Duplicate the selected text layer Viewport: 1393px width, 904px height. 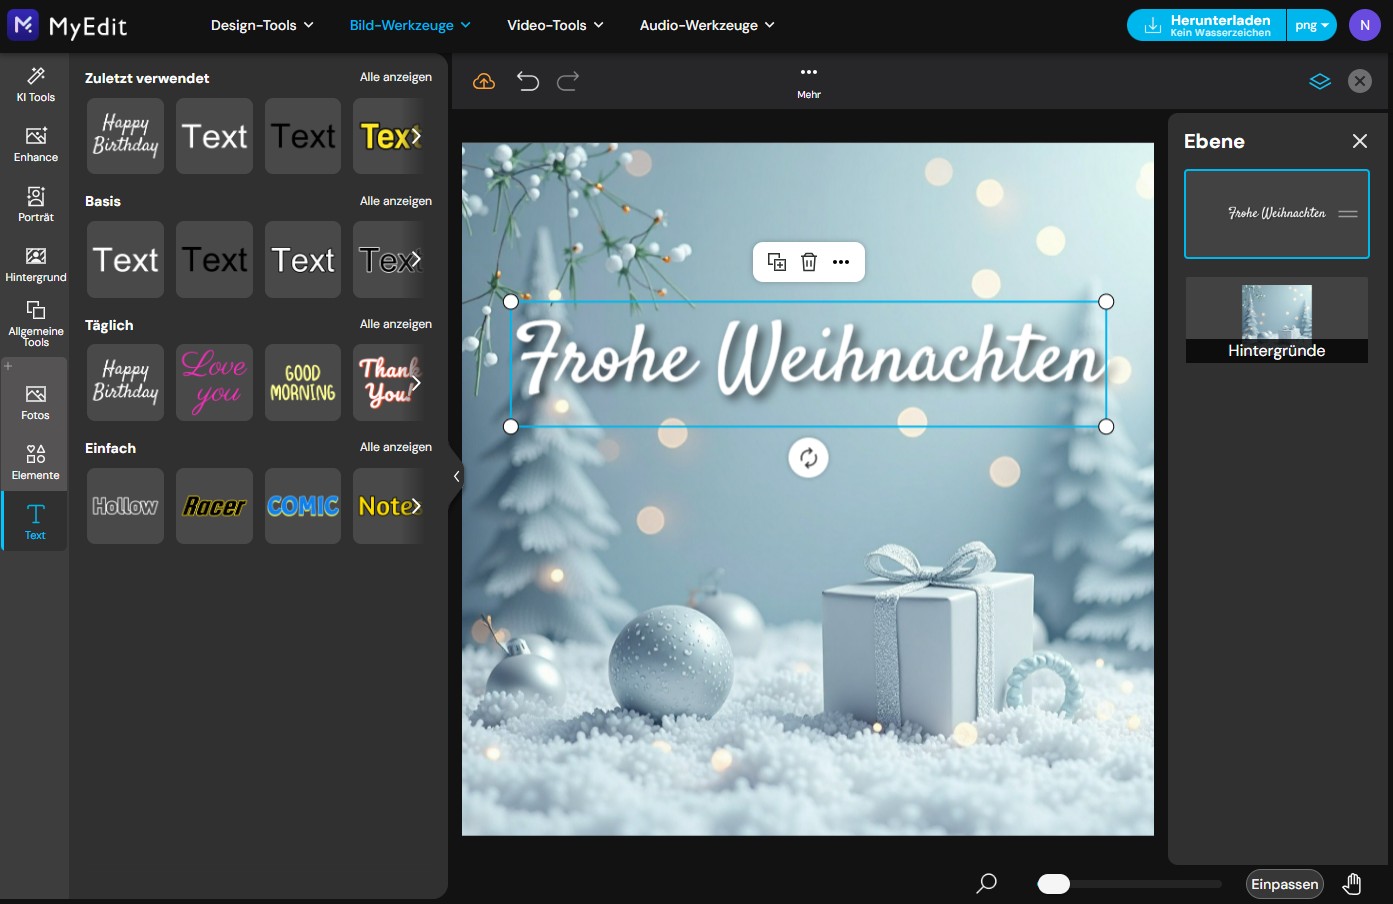click(776, 261)
